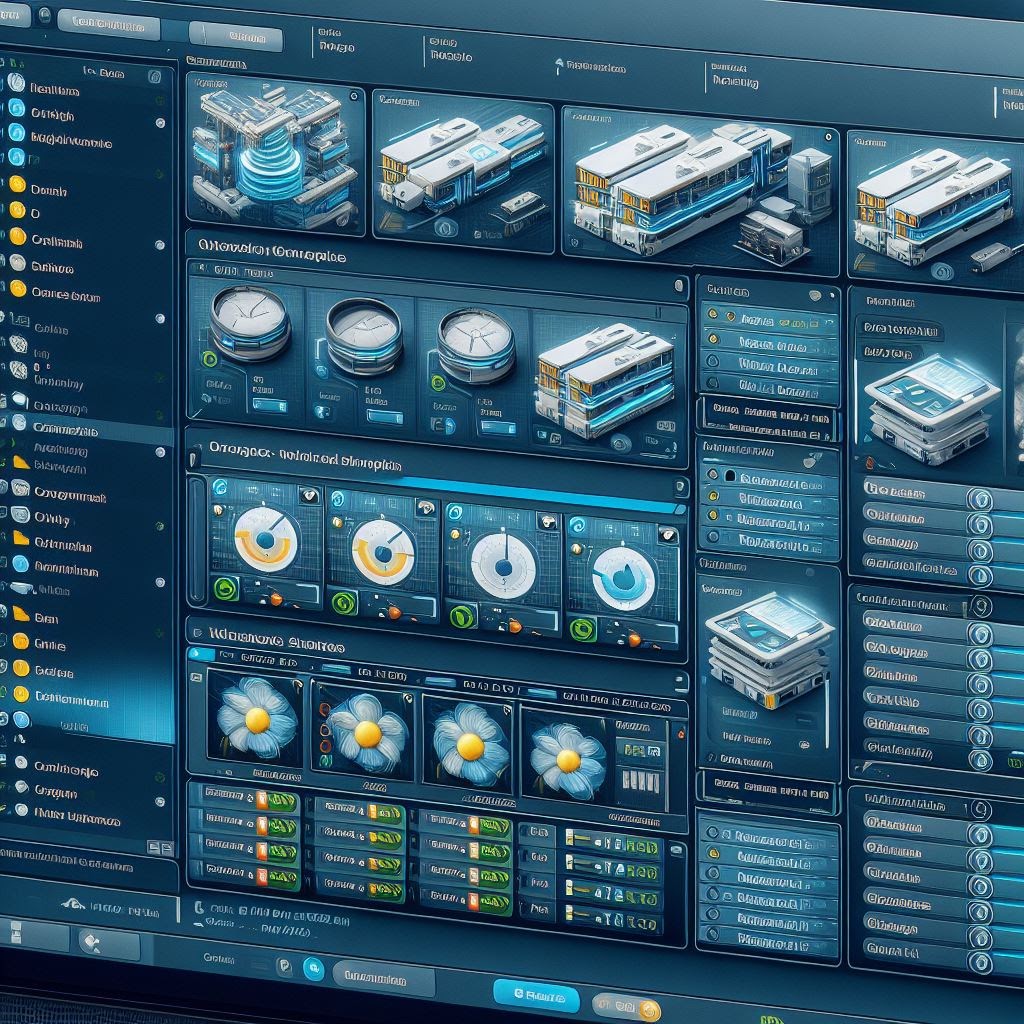This screenshot has height=1024, width=1024.
Task: Click the cyan swirl icon above the vertical-needle dial
Action: pos(455,511)
